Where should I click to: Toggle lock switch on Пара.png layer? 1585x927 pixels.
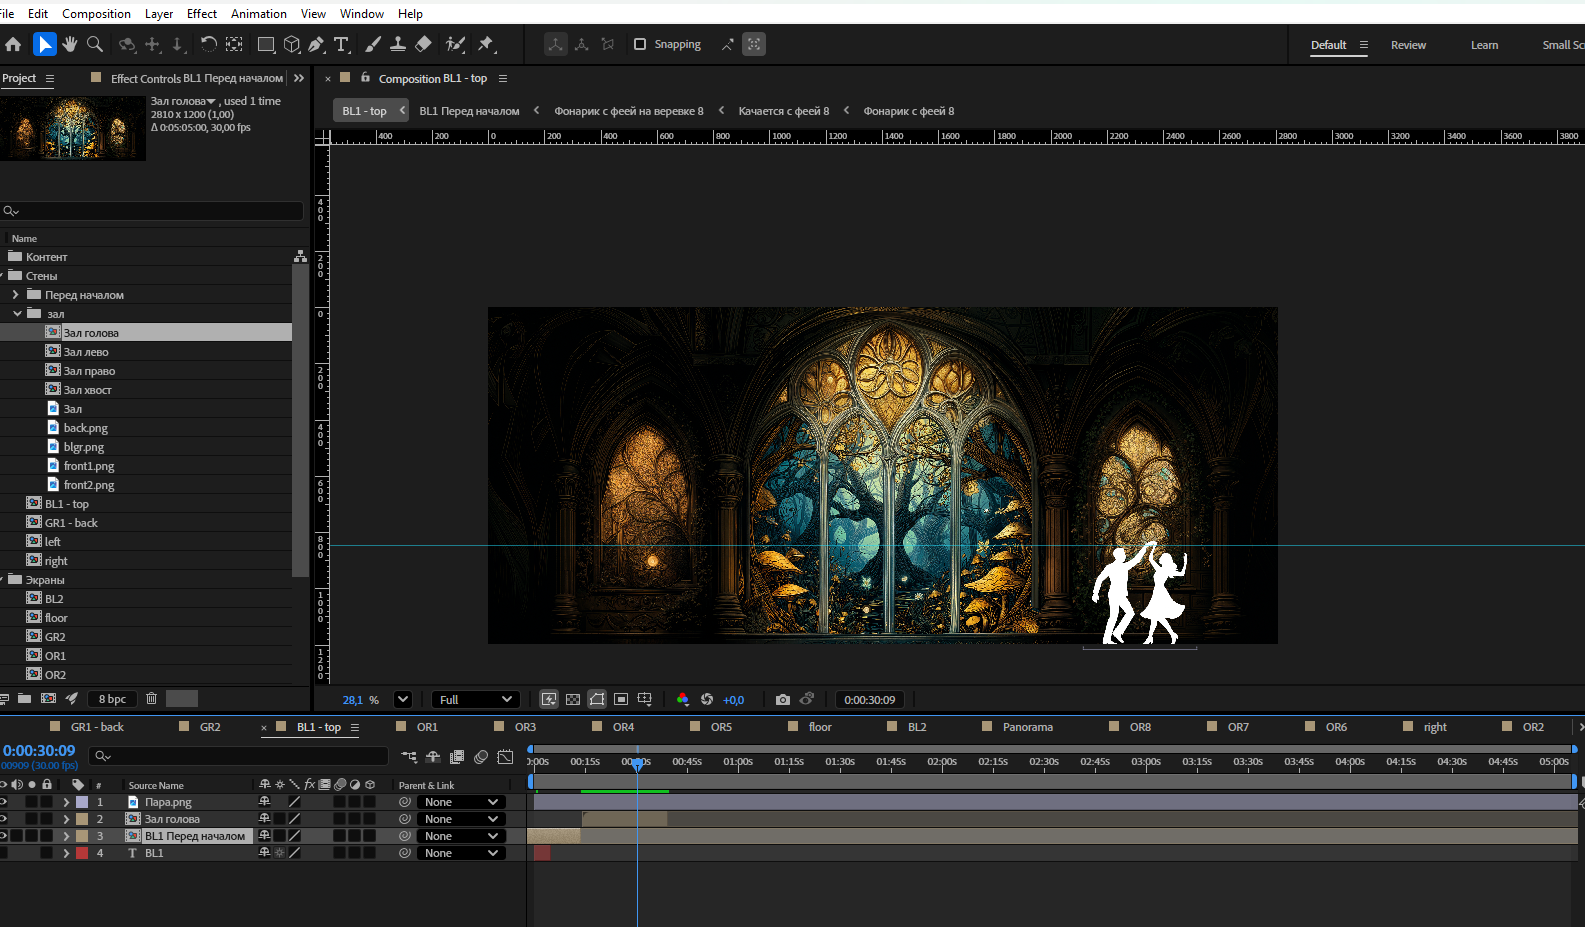click(x=47, y=802)
